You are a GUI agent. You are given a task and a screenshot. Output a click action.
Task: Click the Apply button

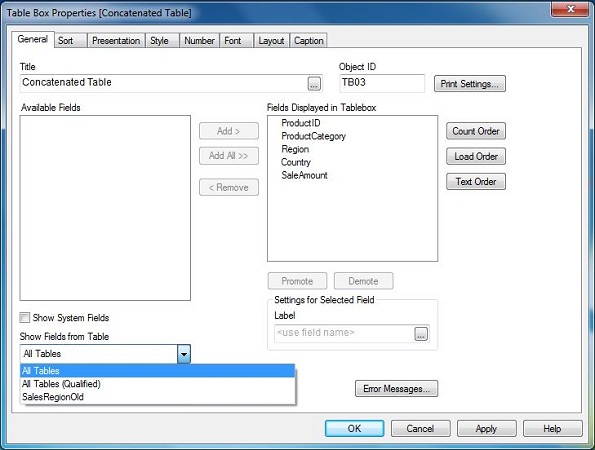point(486,429)
